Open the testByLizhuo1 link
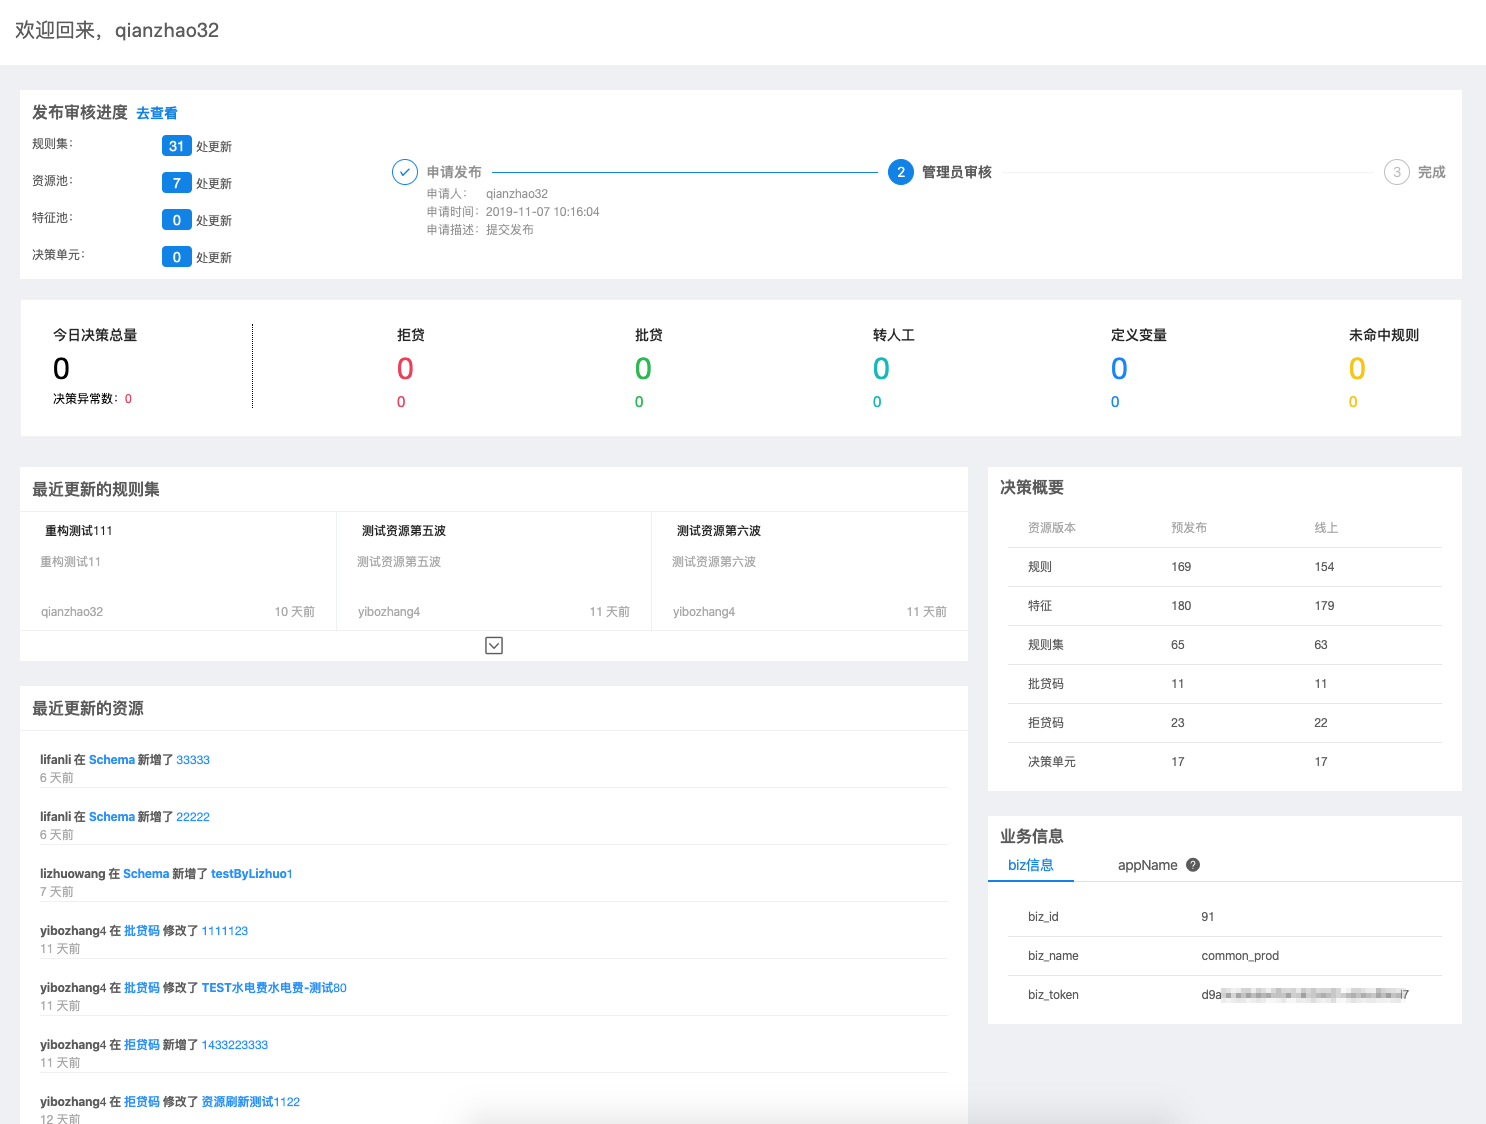 click(x=252, y=874)
